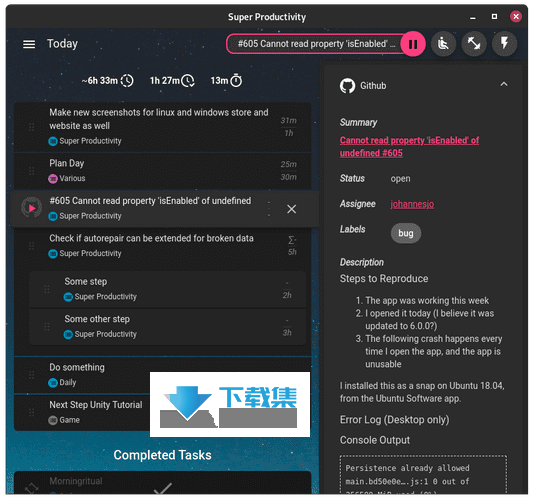Screen dimensions: 534x500
Task: Click the 1h 27m working time clock icon
Action: pyautogui.click(x=188, y=81)
